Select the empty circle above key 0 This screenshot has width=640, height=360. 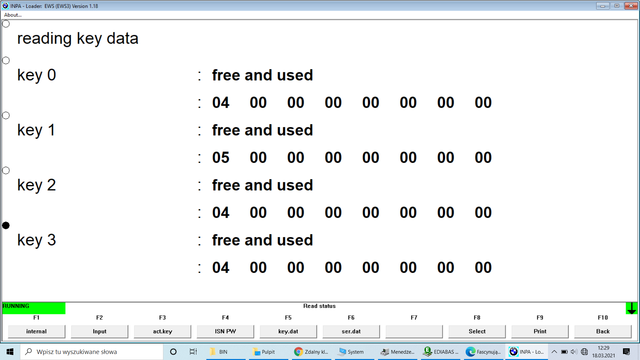pos(6,60)
